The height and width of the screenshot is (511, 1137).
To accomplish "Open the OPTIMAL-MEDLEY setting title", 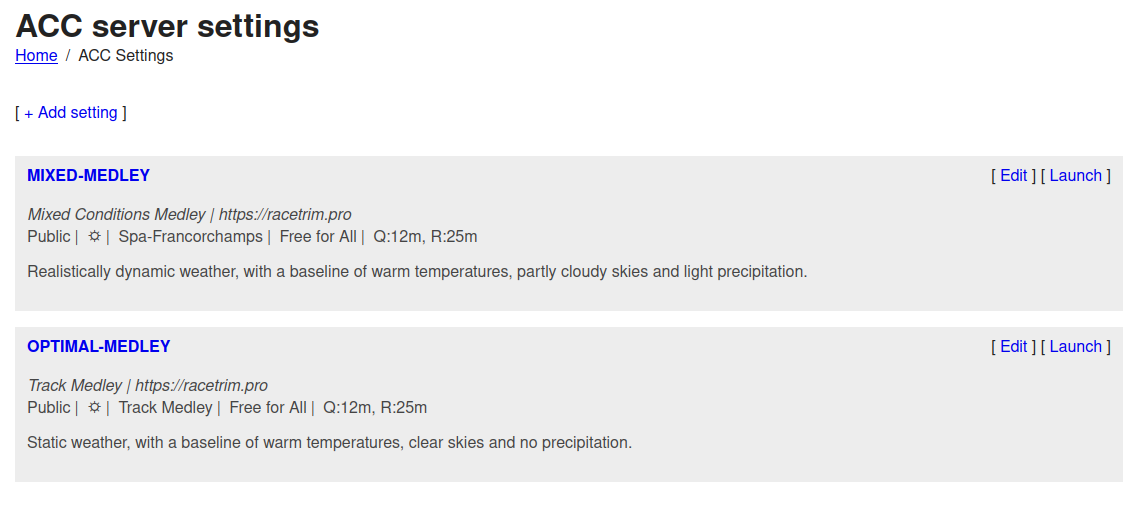I will click(98, 347).
